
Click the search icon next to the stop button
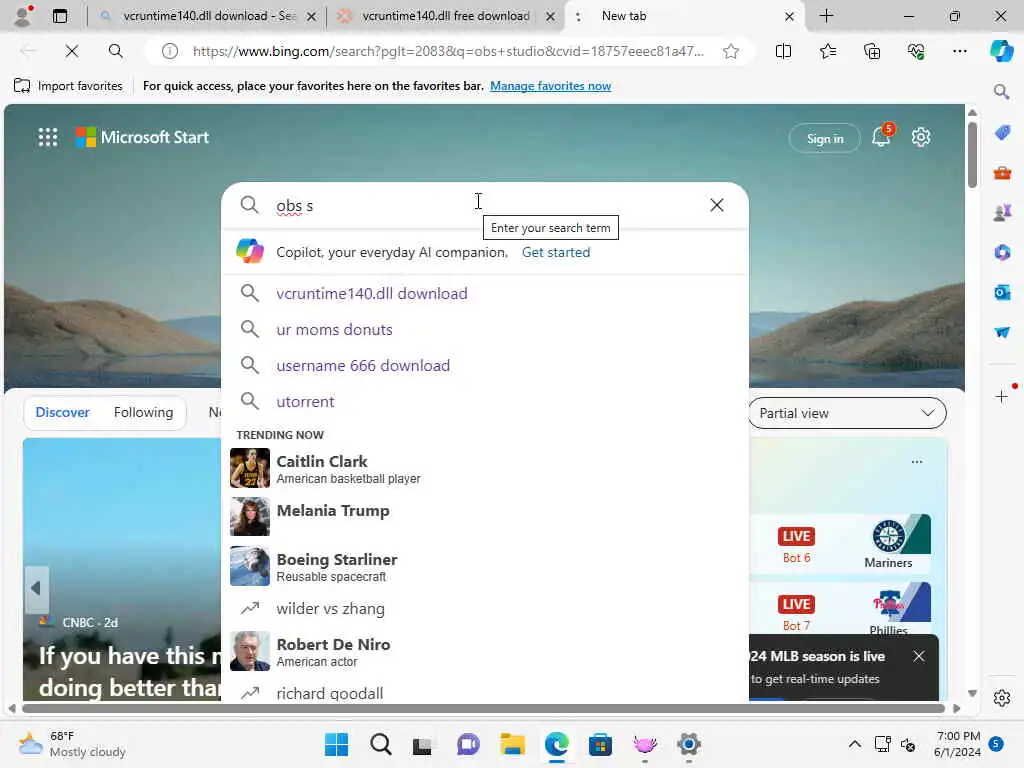coord(116,51)
